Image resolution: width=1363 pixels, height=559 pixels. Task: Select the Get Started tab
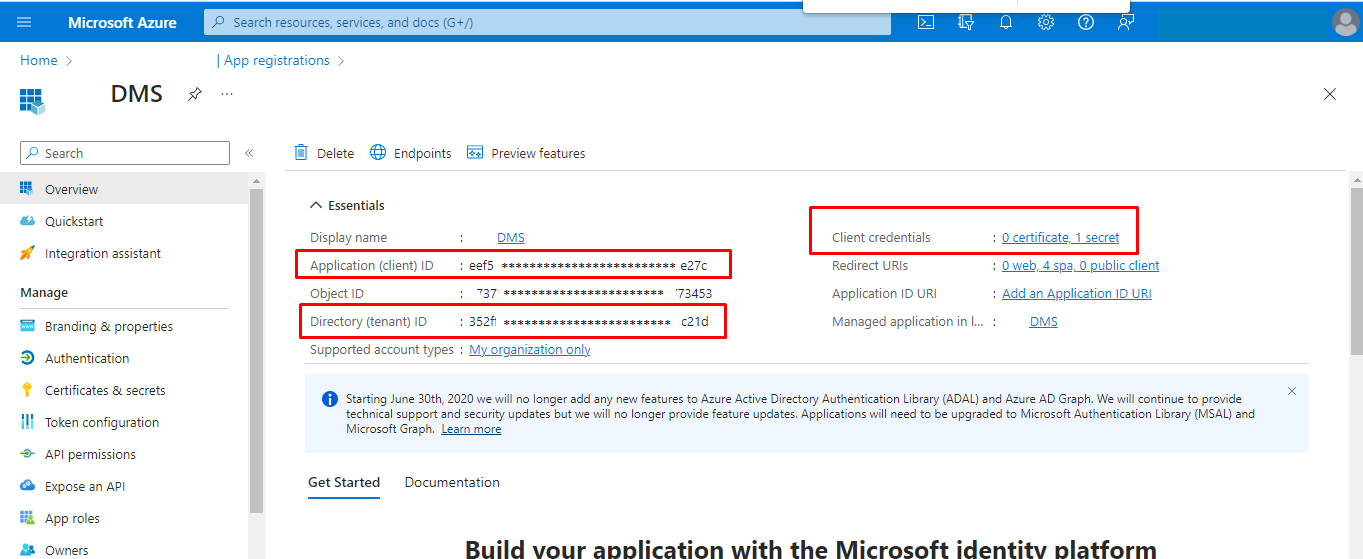(x=344, y=482)
